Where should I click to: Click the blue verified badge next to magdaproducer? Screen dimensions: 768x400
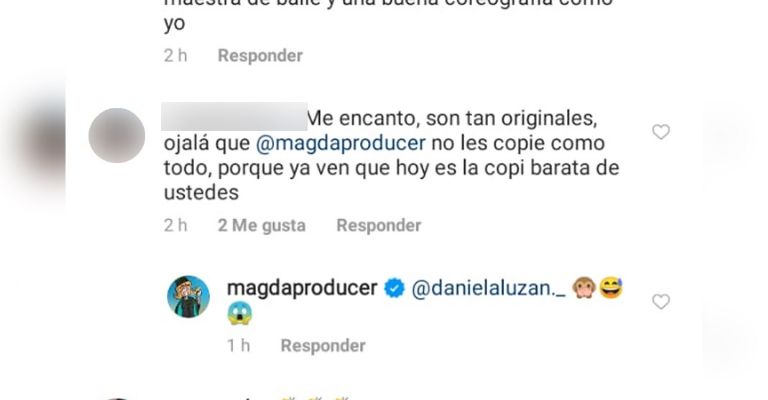pos(394,288)
